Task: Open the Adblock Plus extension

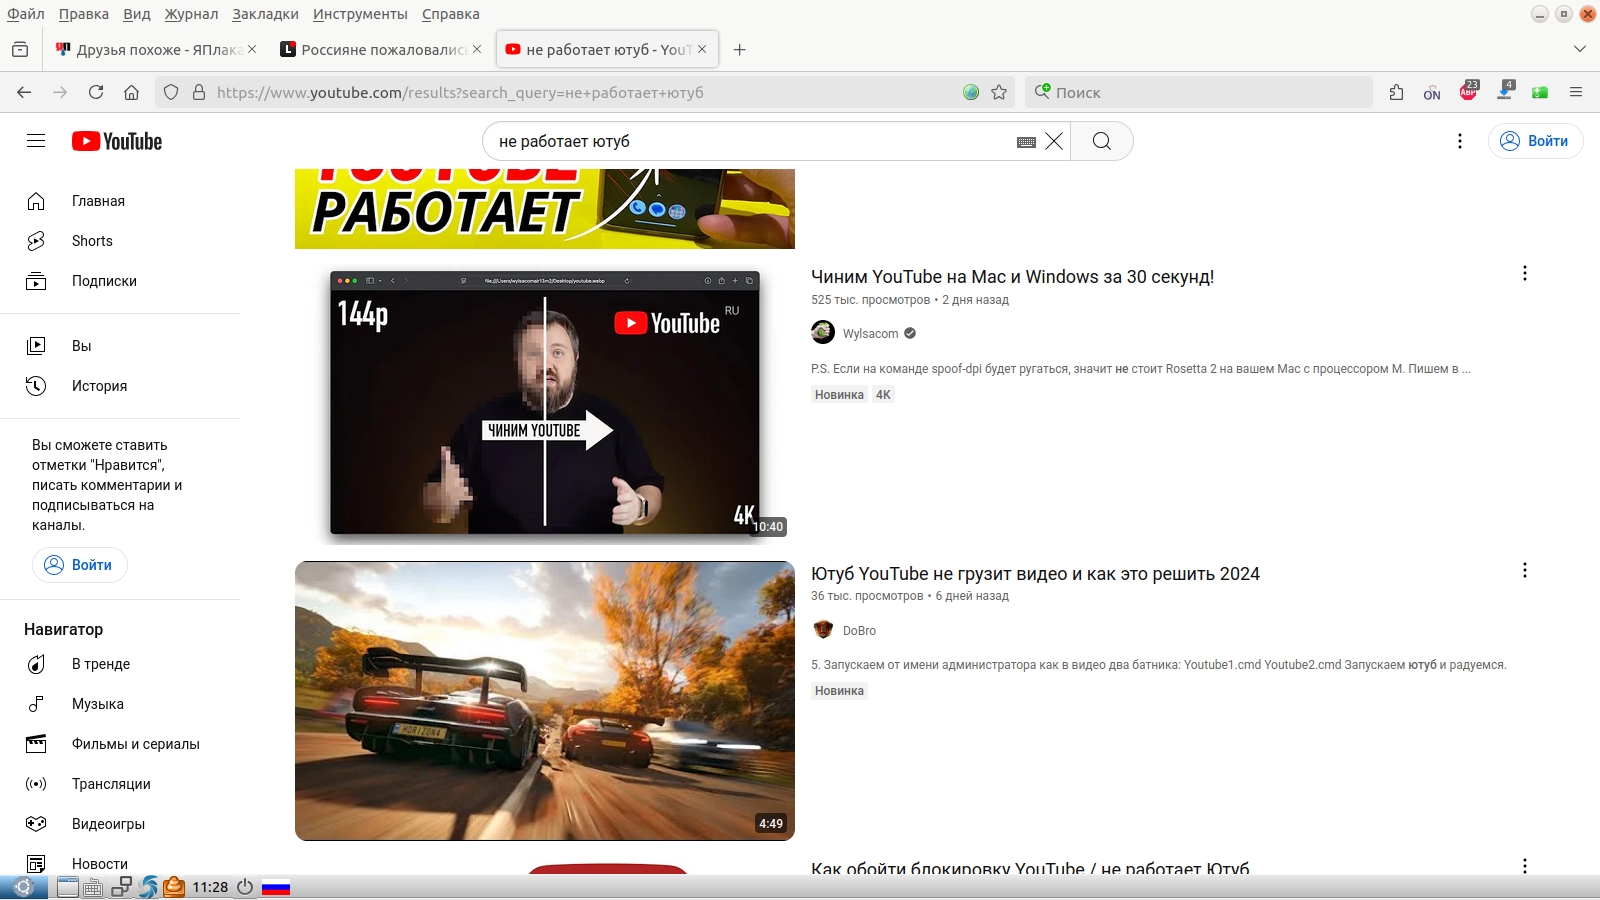Action: coord(1469,91)
